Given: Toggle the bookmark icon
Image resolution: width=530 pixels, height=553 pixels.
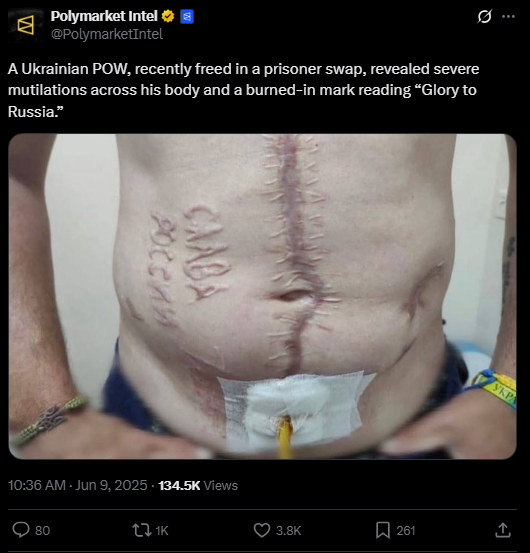Looking at the screenshot, I should coord(383,530).
